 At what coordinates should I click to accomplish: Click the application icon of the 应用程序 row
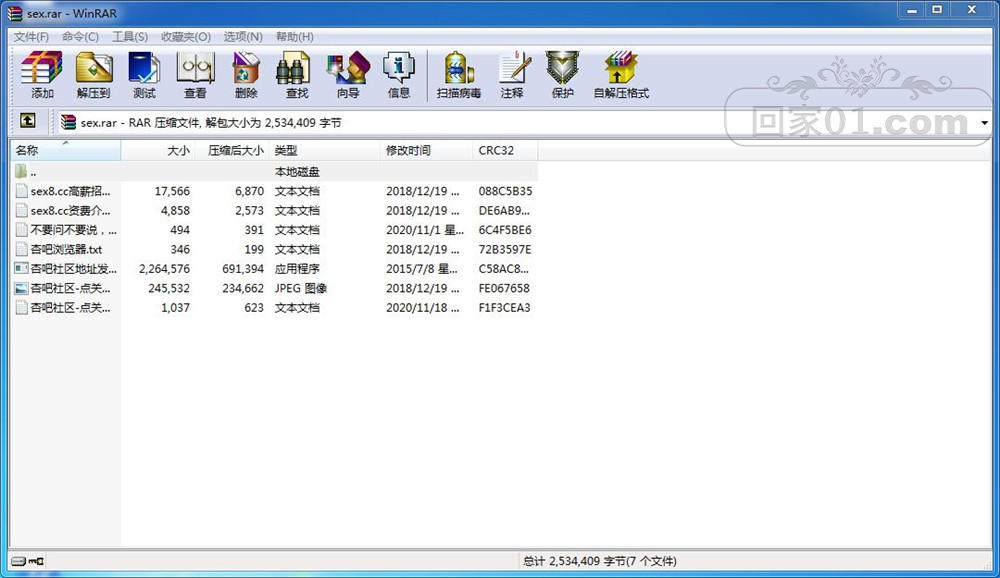pyautogui.click(x=22, y=269)
